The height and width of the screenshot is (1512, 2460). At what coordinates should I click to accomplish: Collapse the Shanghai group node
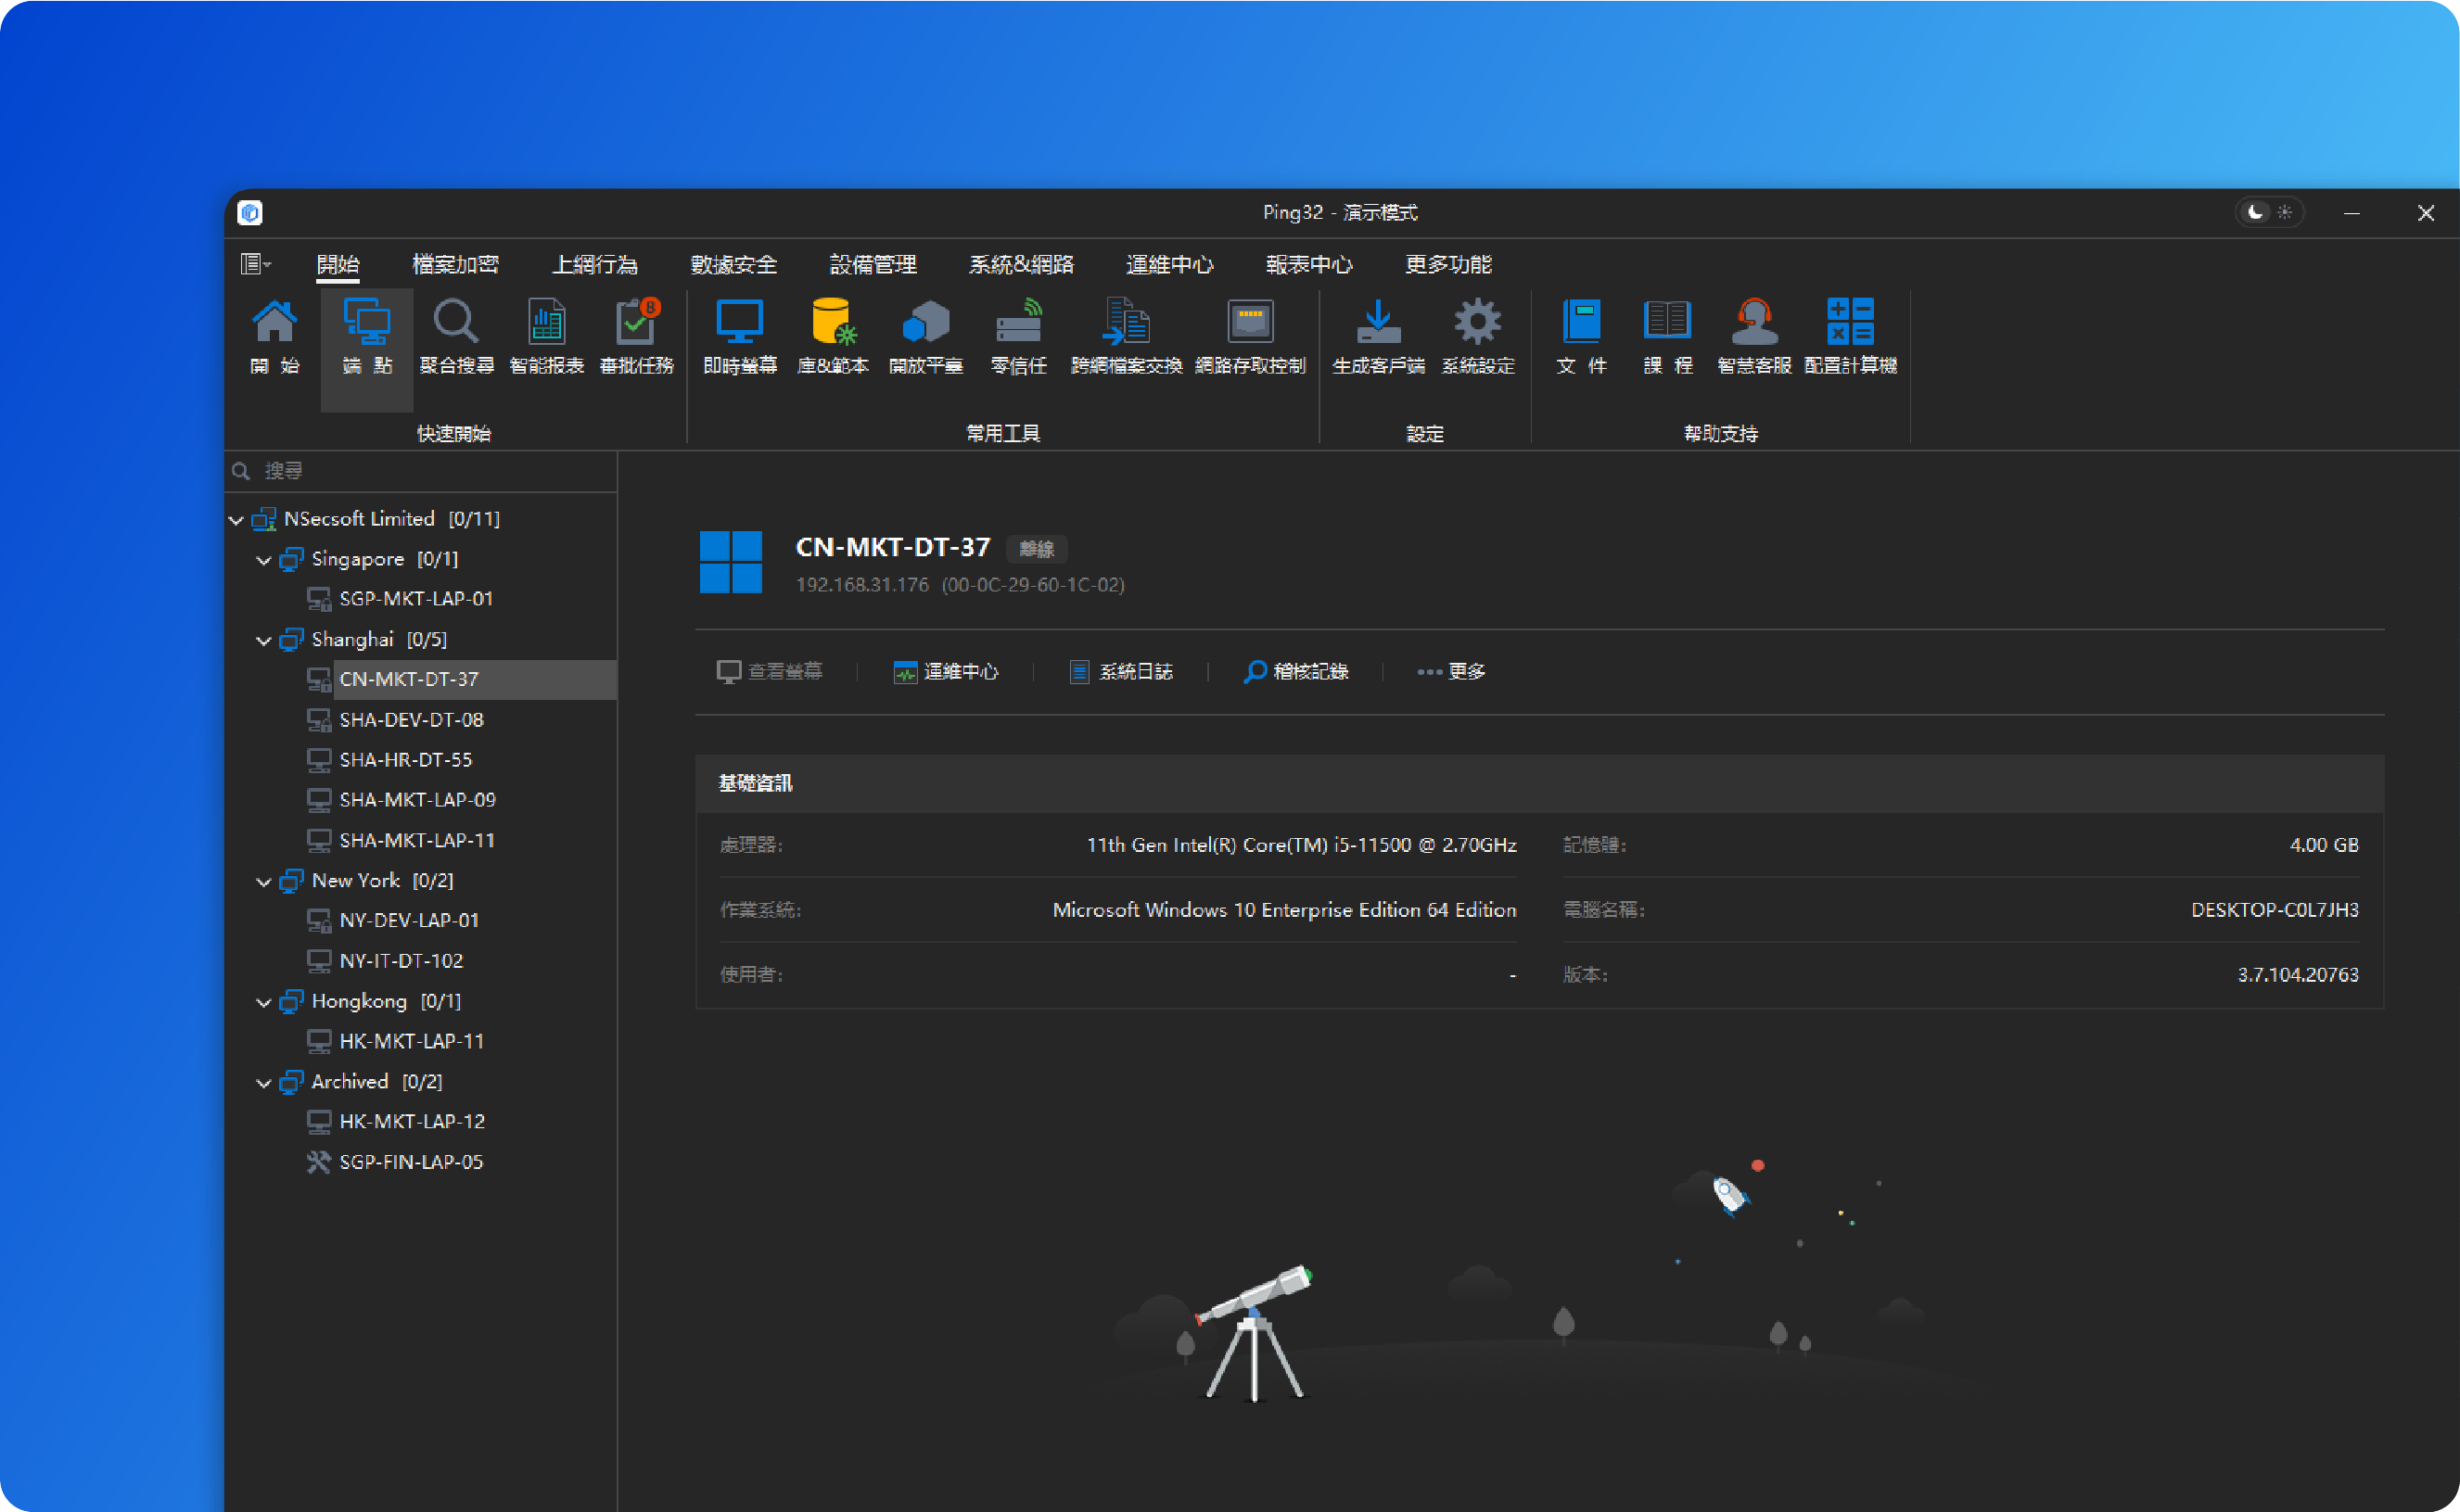264,640
